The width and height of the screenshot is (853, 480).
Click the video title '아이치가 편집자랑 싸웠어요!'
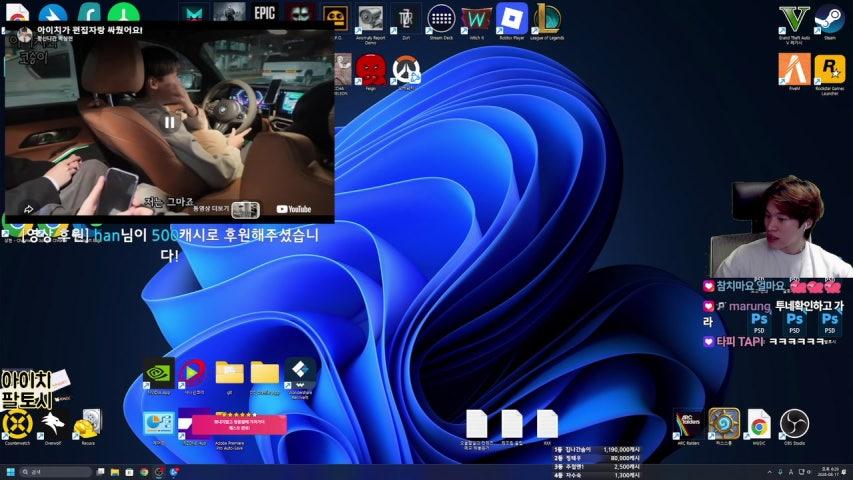tap(90, 30)
